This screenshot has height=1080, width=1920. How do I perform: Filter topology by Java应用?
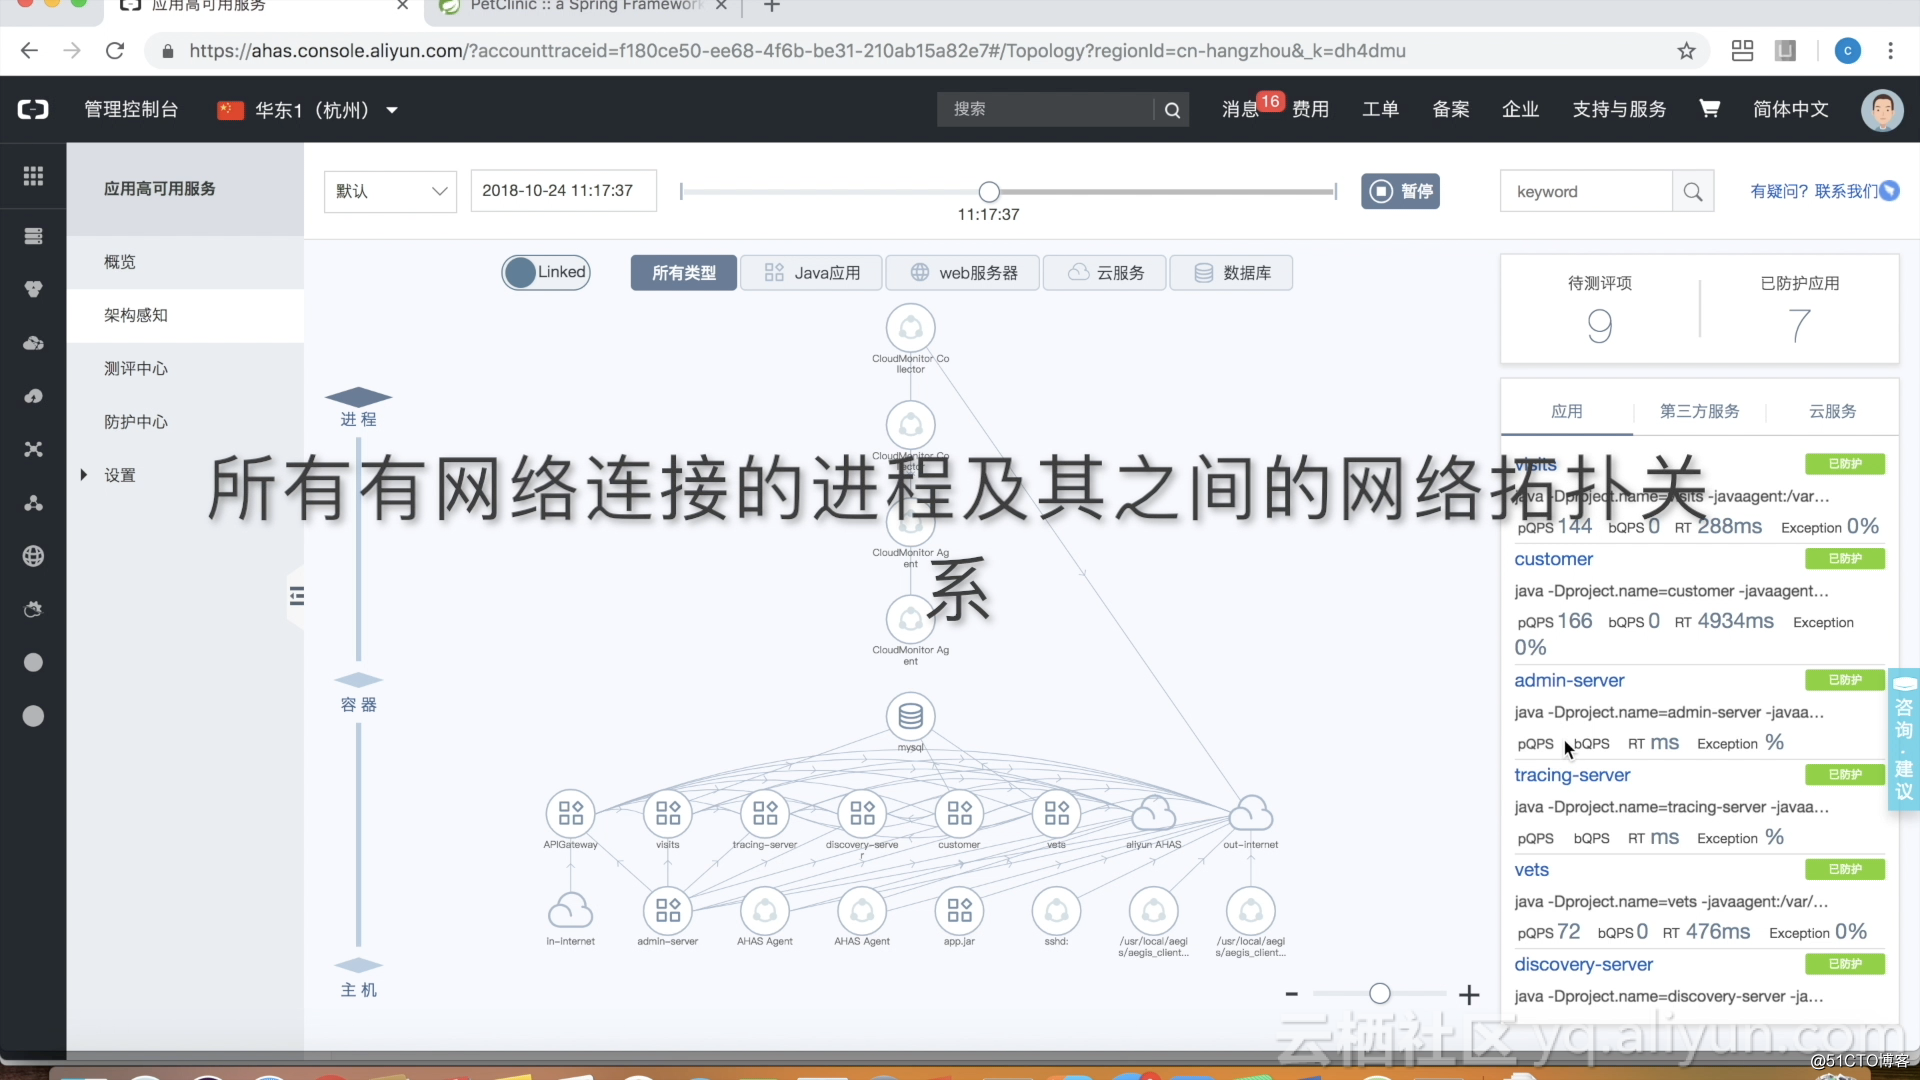click(811, 273)
